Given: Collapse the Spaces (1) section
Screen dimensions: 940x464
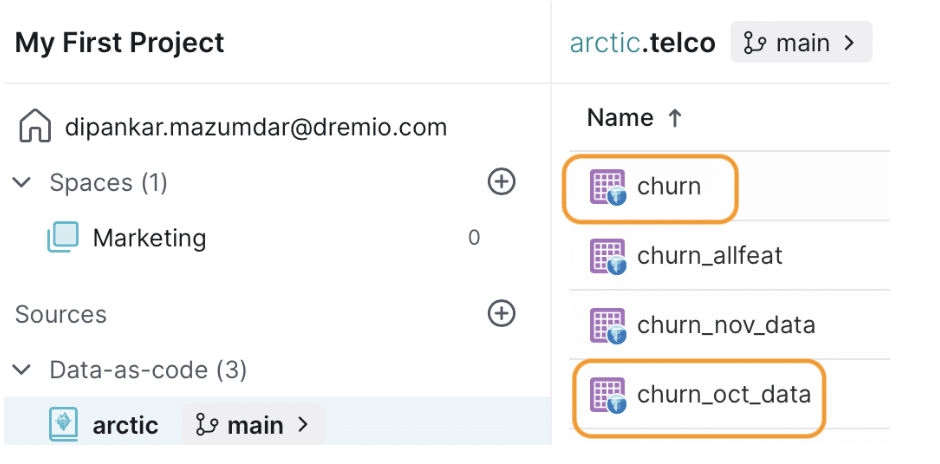Looking at the screenshot, I should point(23,182).
